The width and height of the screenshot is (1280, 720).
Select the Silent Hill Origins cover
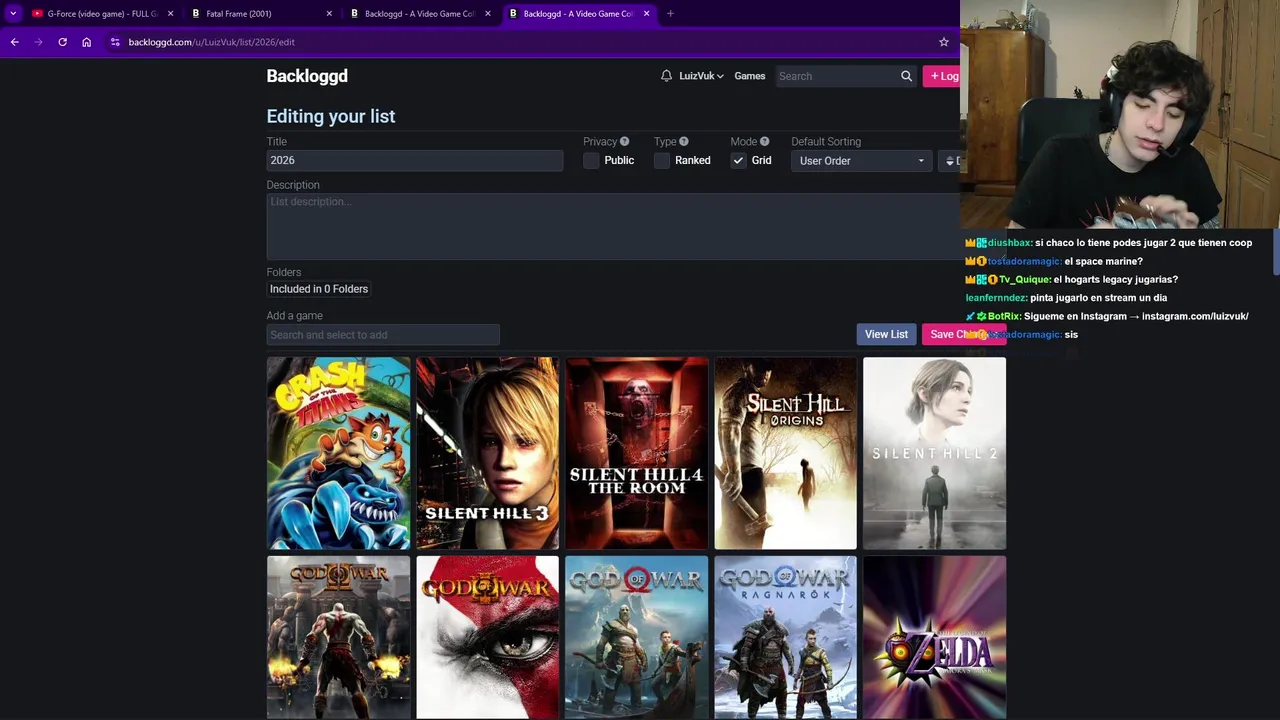[785, 453]
